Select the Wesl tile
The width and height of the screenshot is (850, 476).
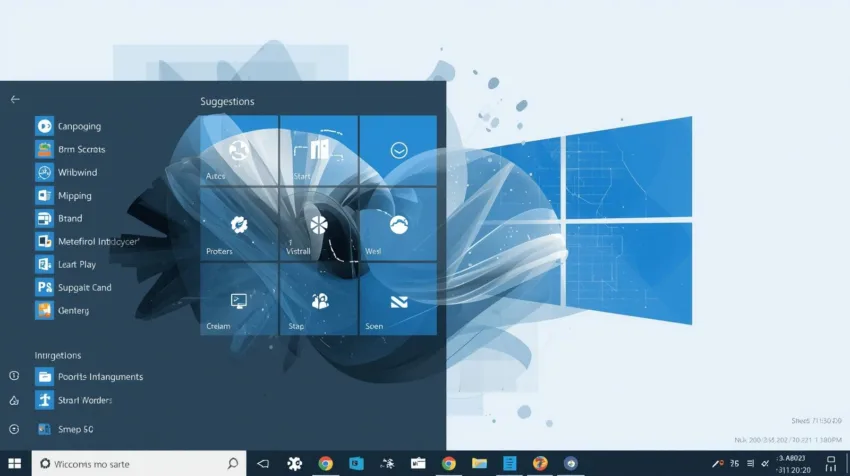coord(398,226)
